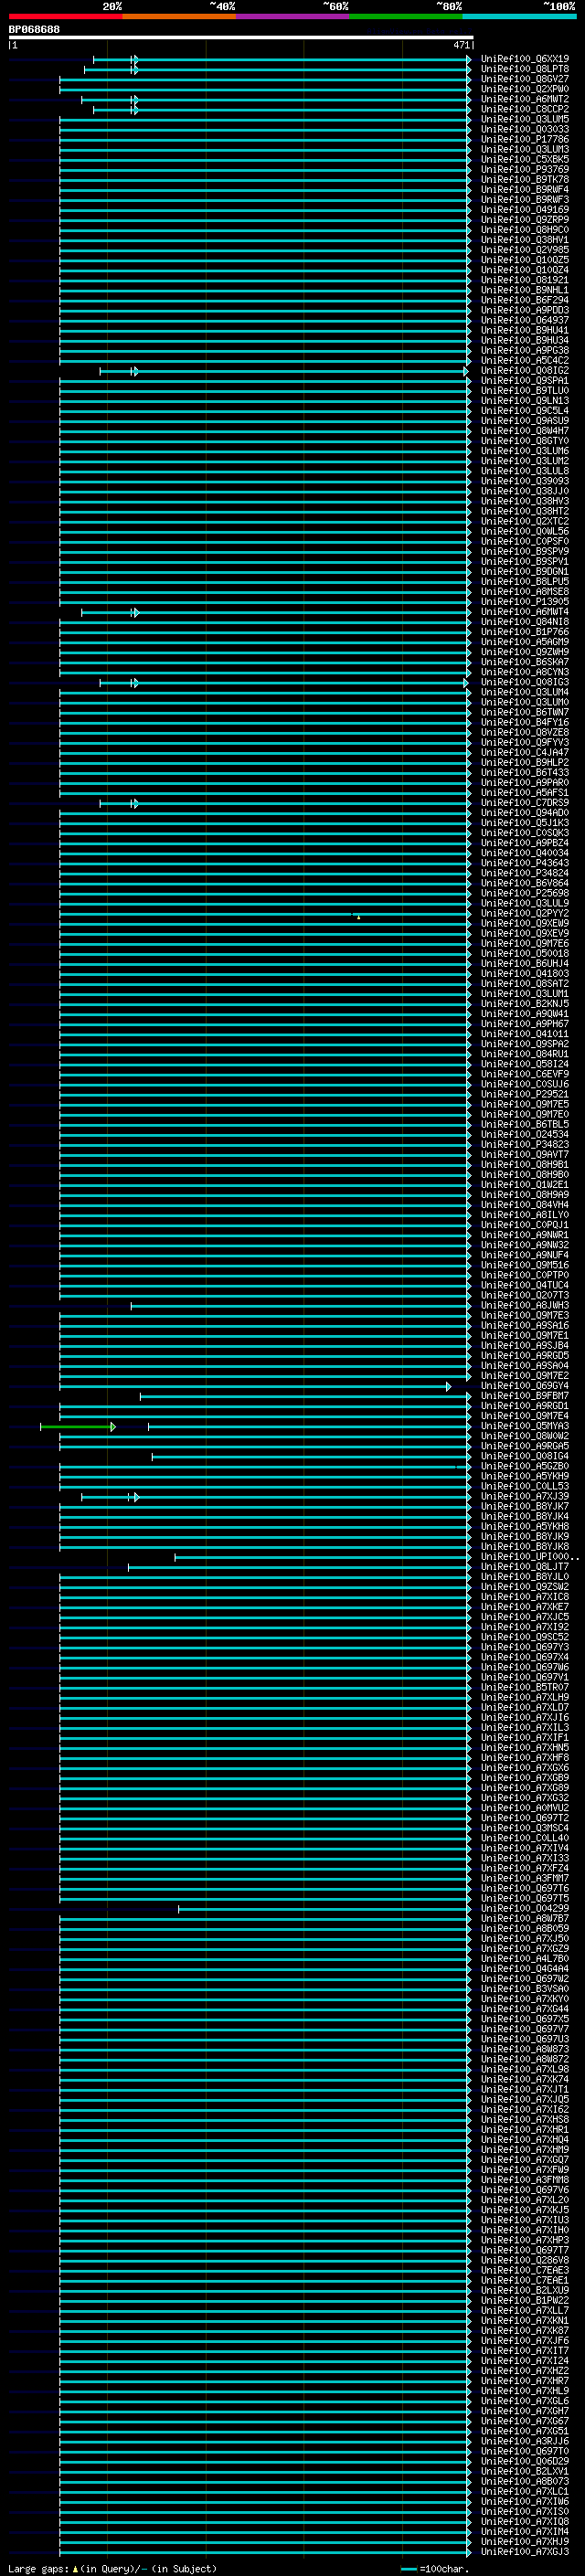Select hit UniRef100_P93769
This screenshot has width=585, height=2576.
(525, 169)
